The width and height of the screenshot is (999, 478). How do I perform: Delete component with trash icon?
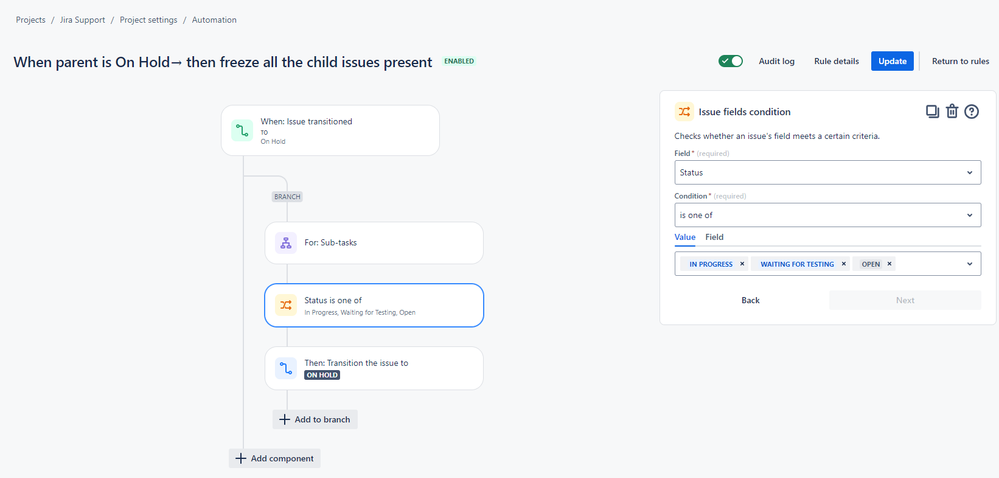(952, 112)
